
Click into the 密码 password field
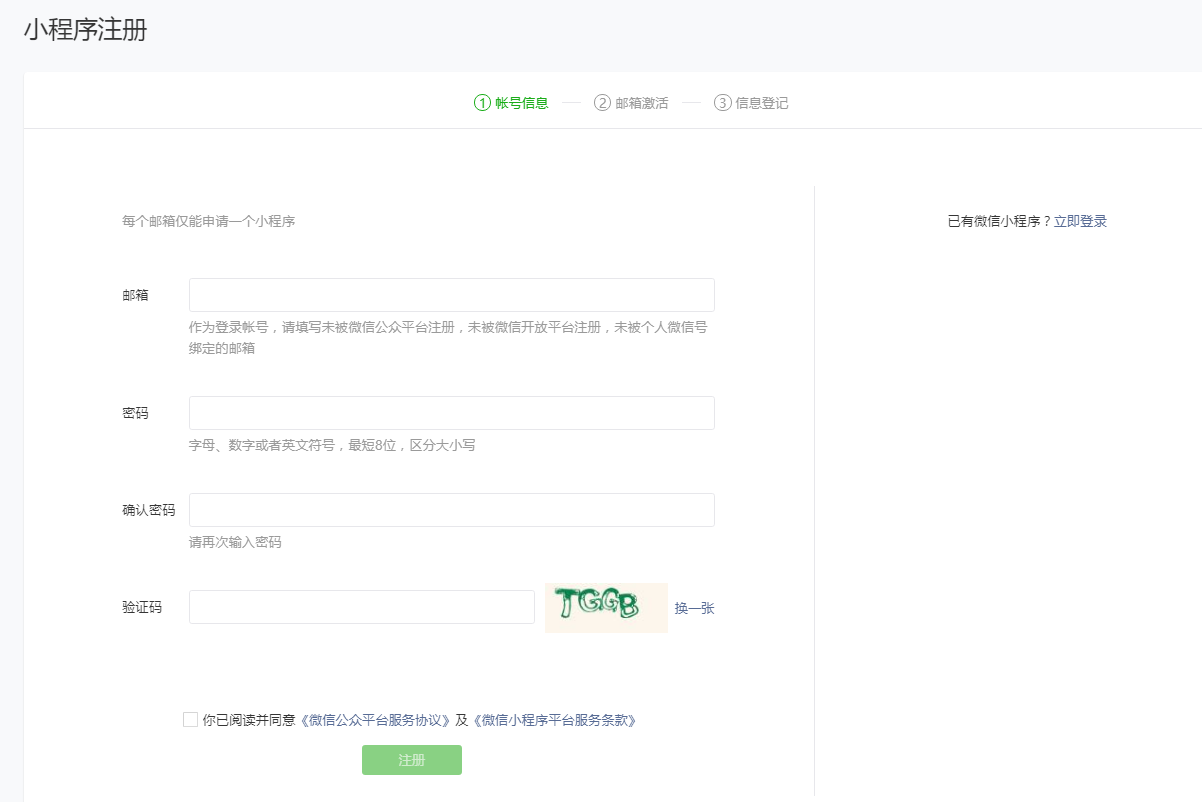point(451,413)
